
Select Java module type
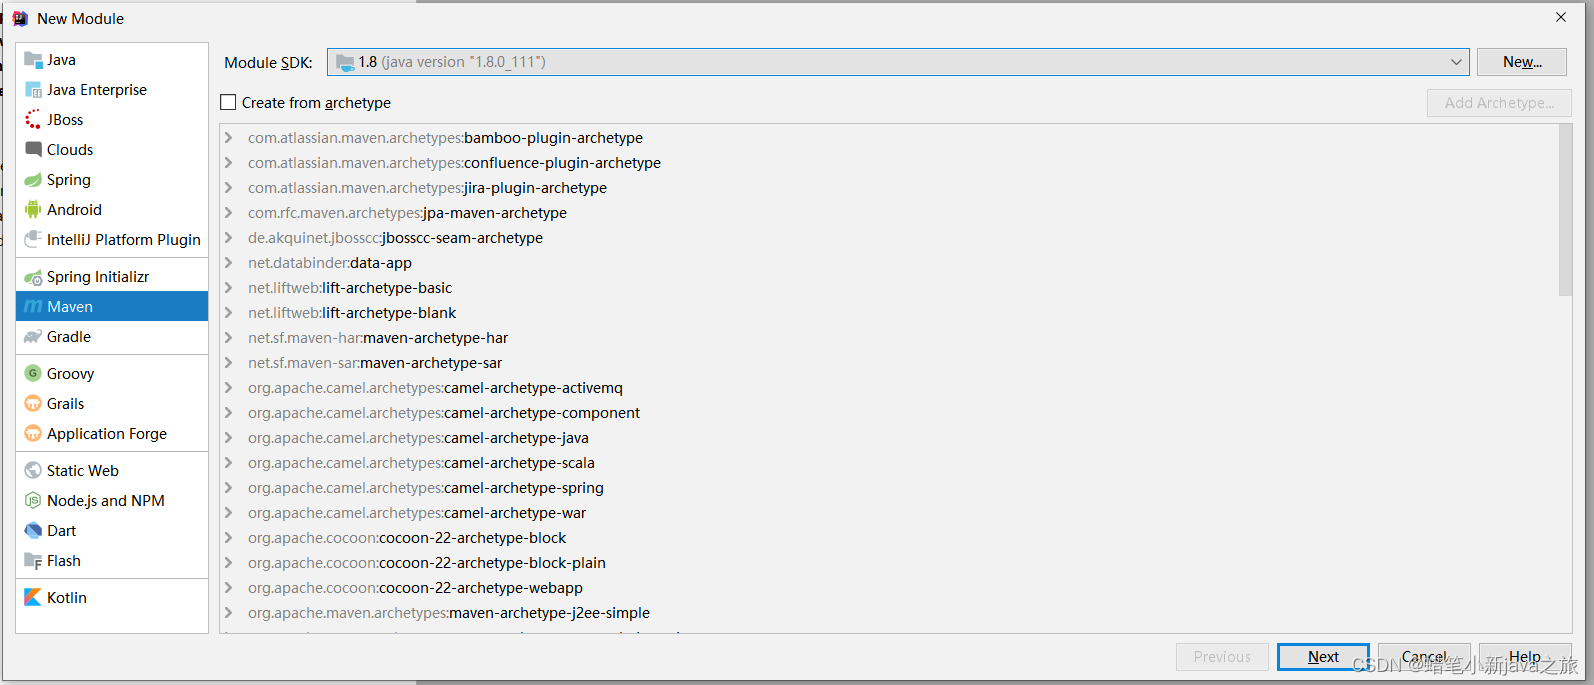point(112,60)
